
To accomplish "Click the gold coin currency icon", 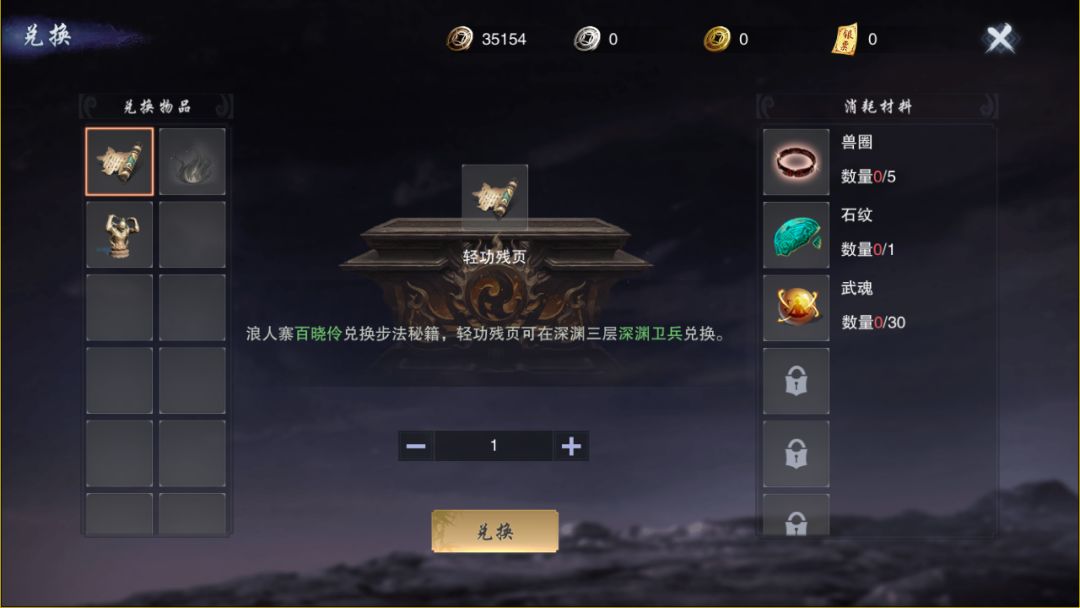I will click(717, 39).
